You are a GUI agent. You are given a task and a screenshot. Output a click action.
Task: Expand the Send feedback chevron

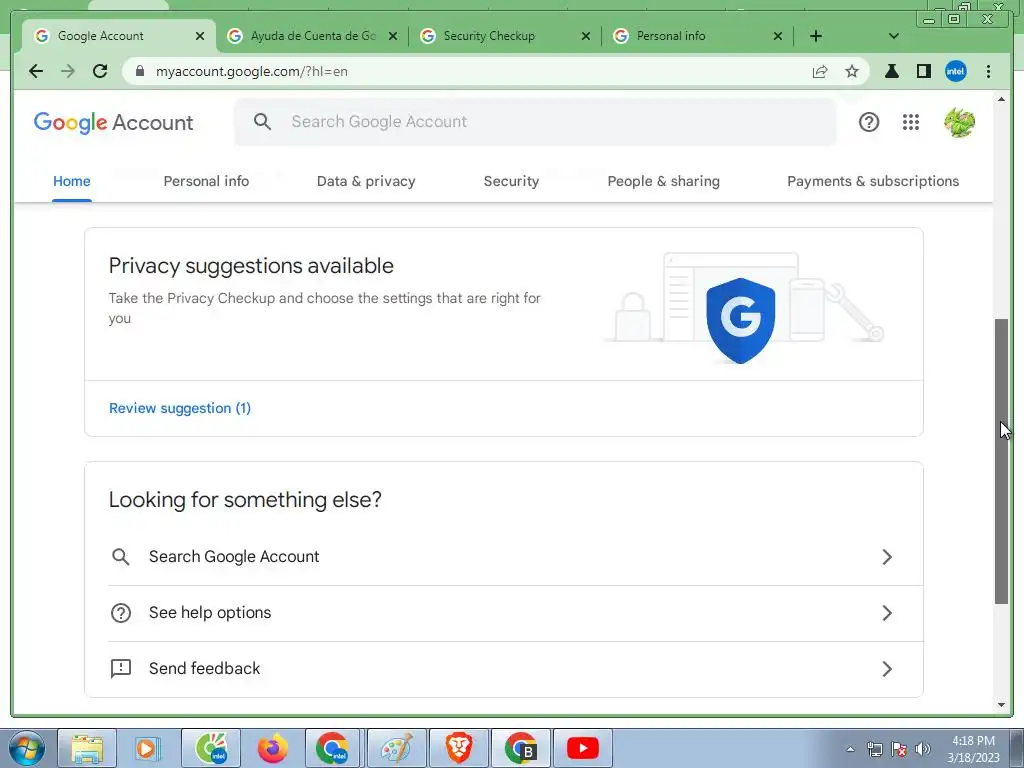pyautogui.click(x=887, y=669)
